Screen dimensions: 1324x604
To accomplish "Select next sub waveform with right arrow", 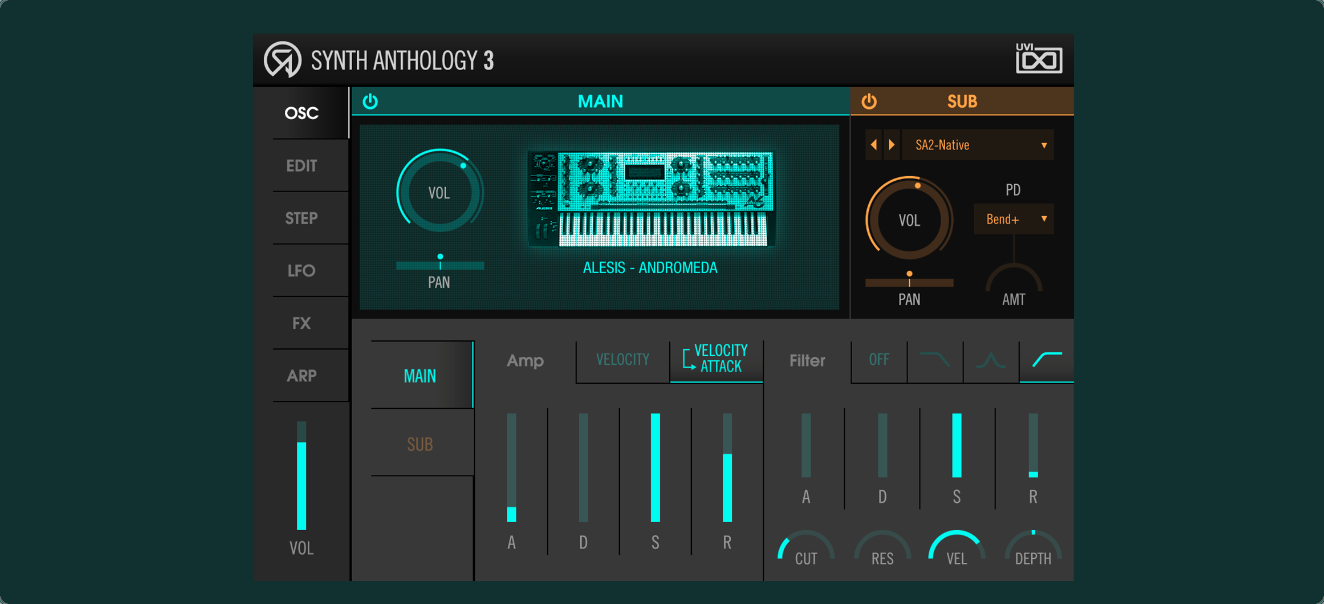I will point(891,145).
